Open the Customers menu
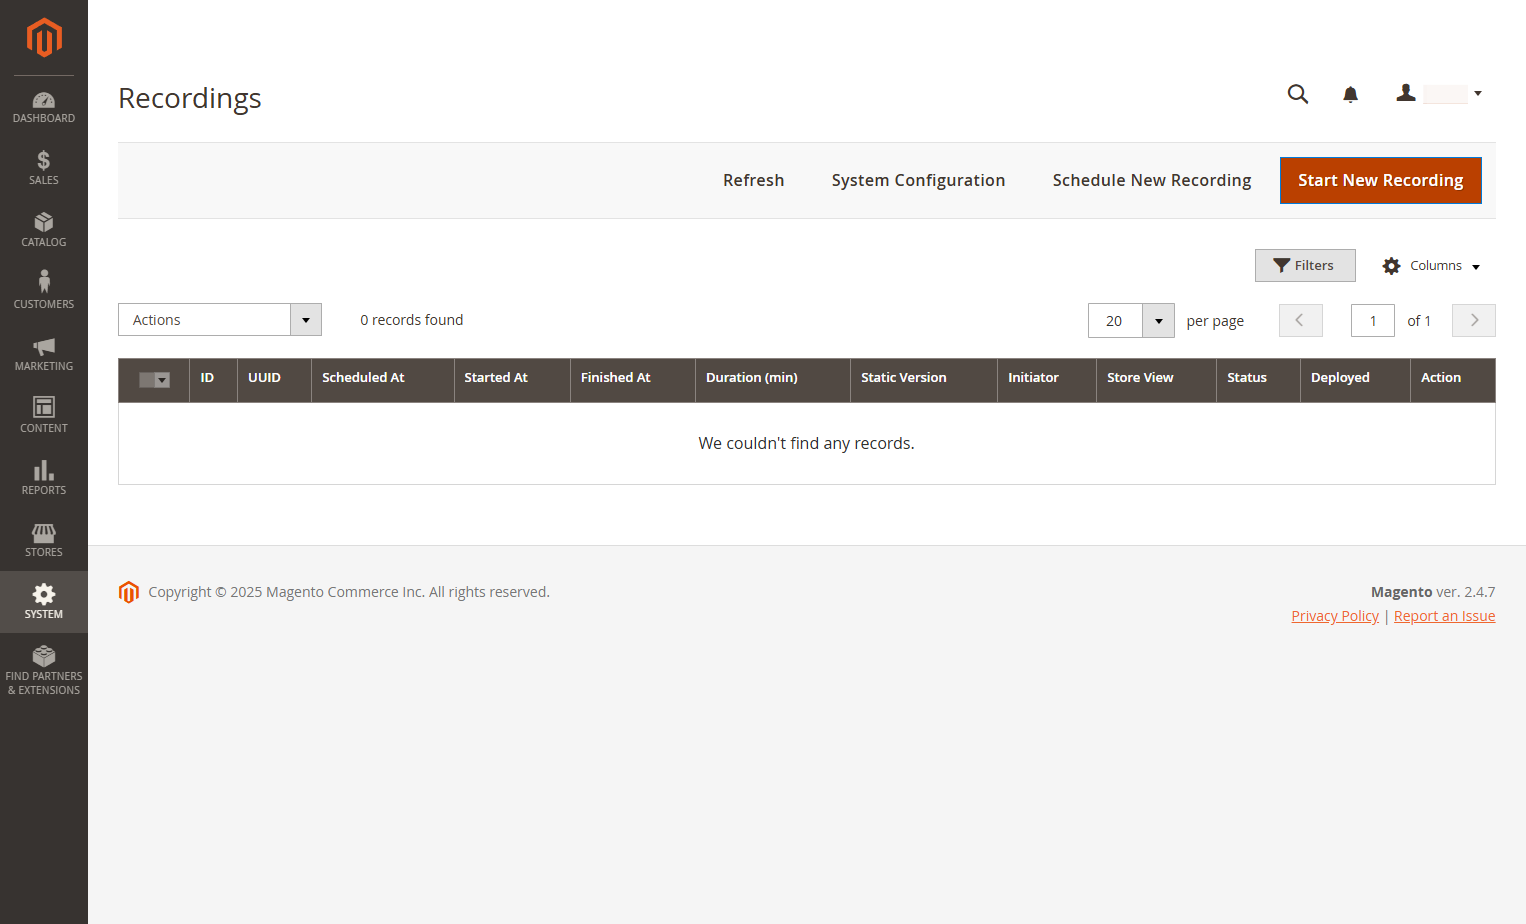The height and width of the screenshot is (924, 1526). [x=44, y=292]
